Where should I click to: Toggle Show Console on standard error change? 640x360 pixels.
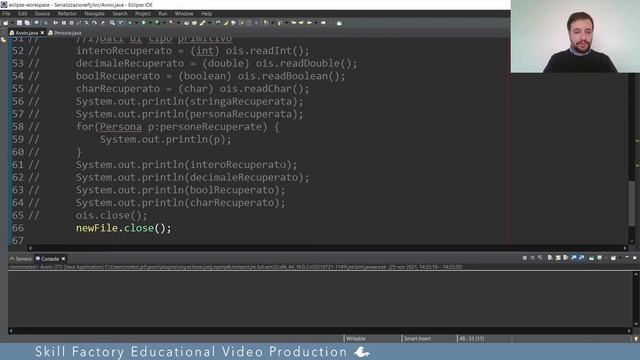click(582, 258)
